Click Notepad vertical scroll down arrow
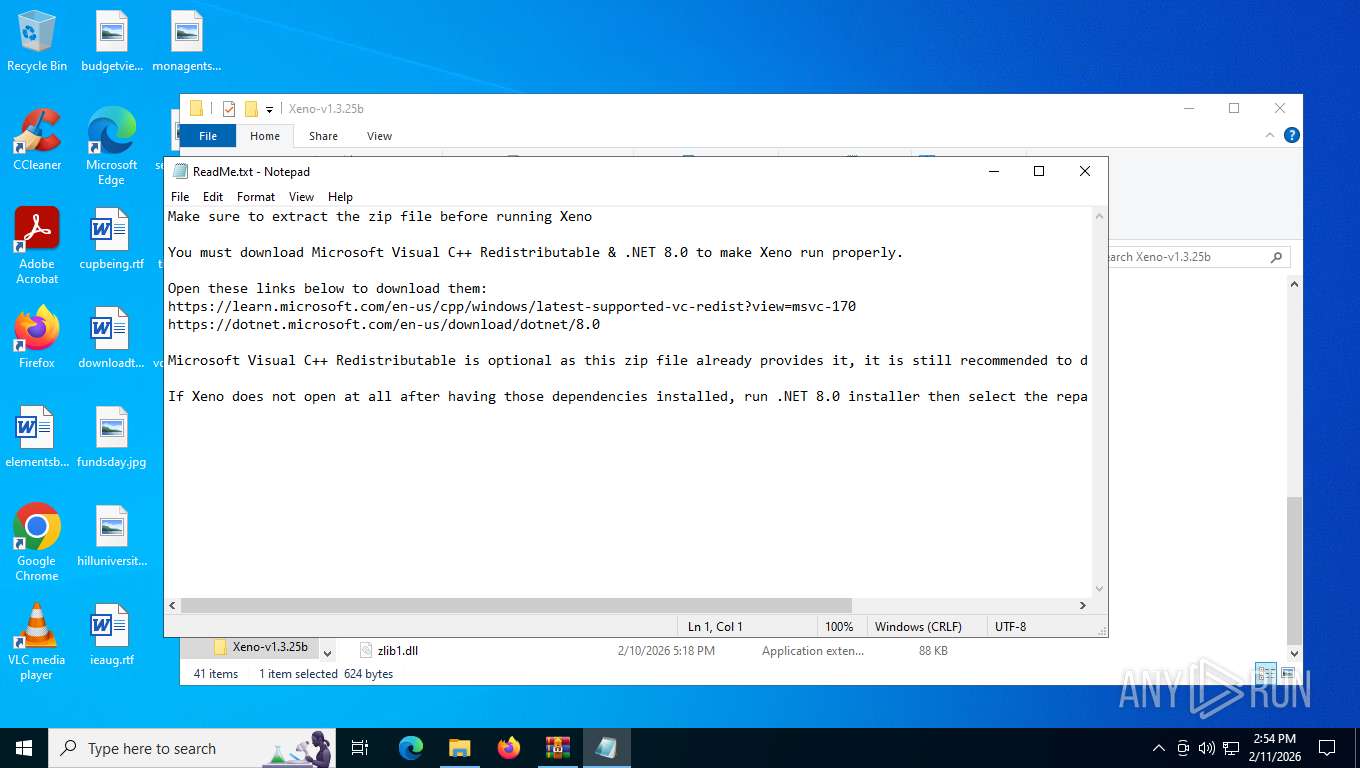 pos(1100,589)
